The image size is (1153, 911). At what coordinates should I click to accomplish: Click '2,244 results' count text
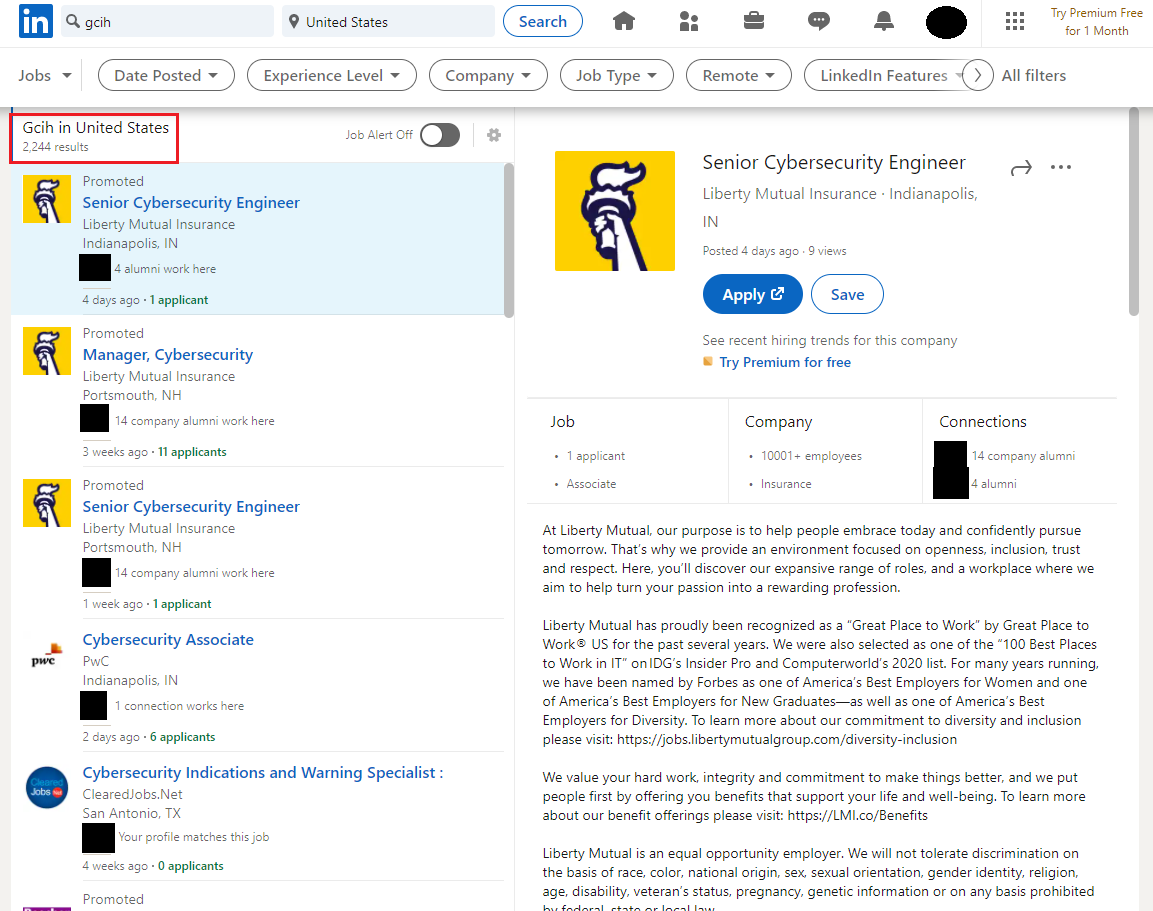(x=55, y=147)
